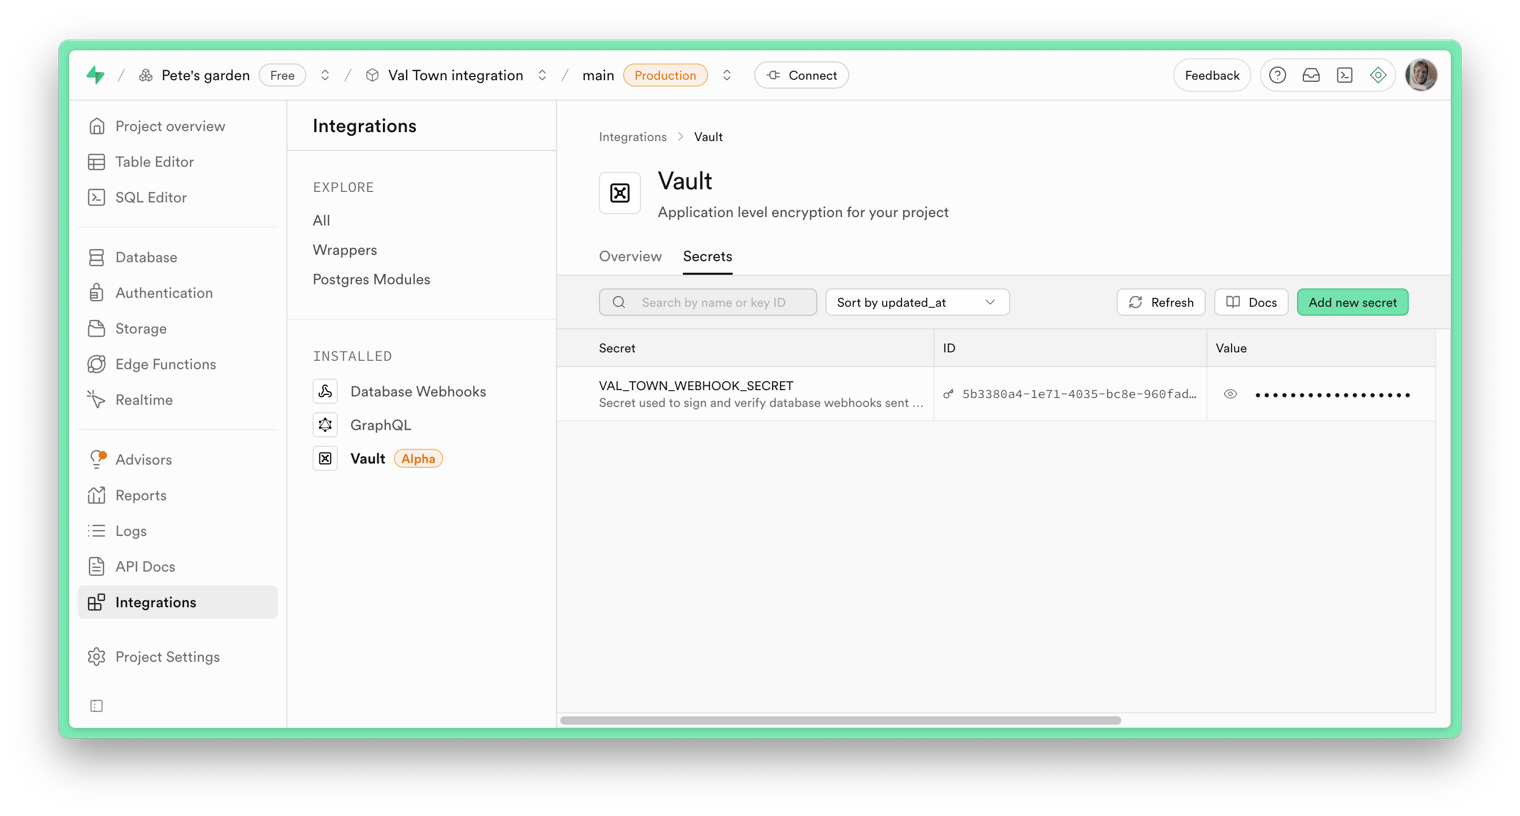Open the help question mark icon

point(1277,75)
